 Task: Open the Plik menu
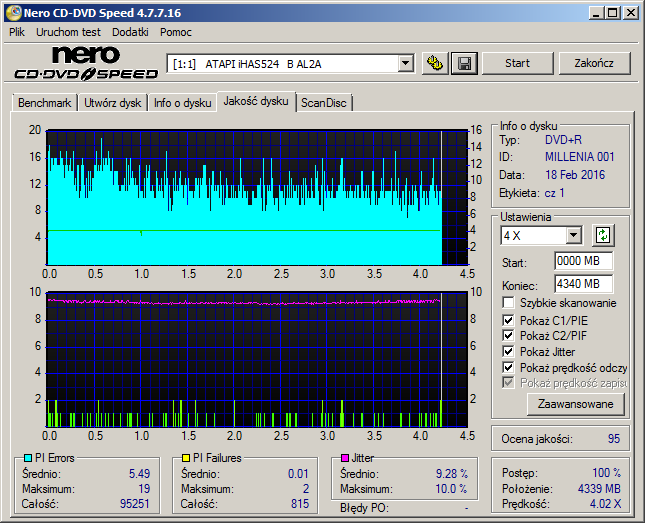(17, 32)
